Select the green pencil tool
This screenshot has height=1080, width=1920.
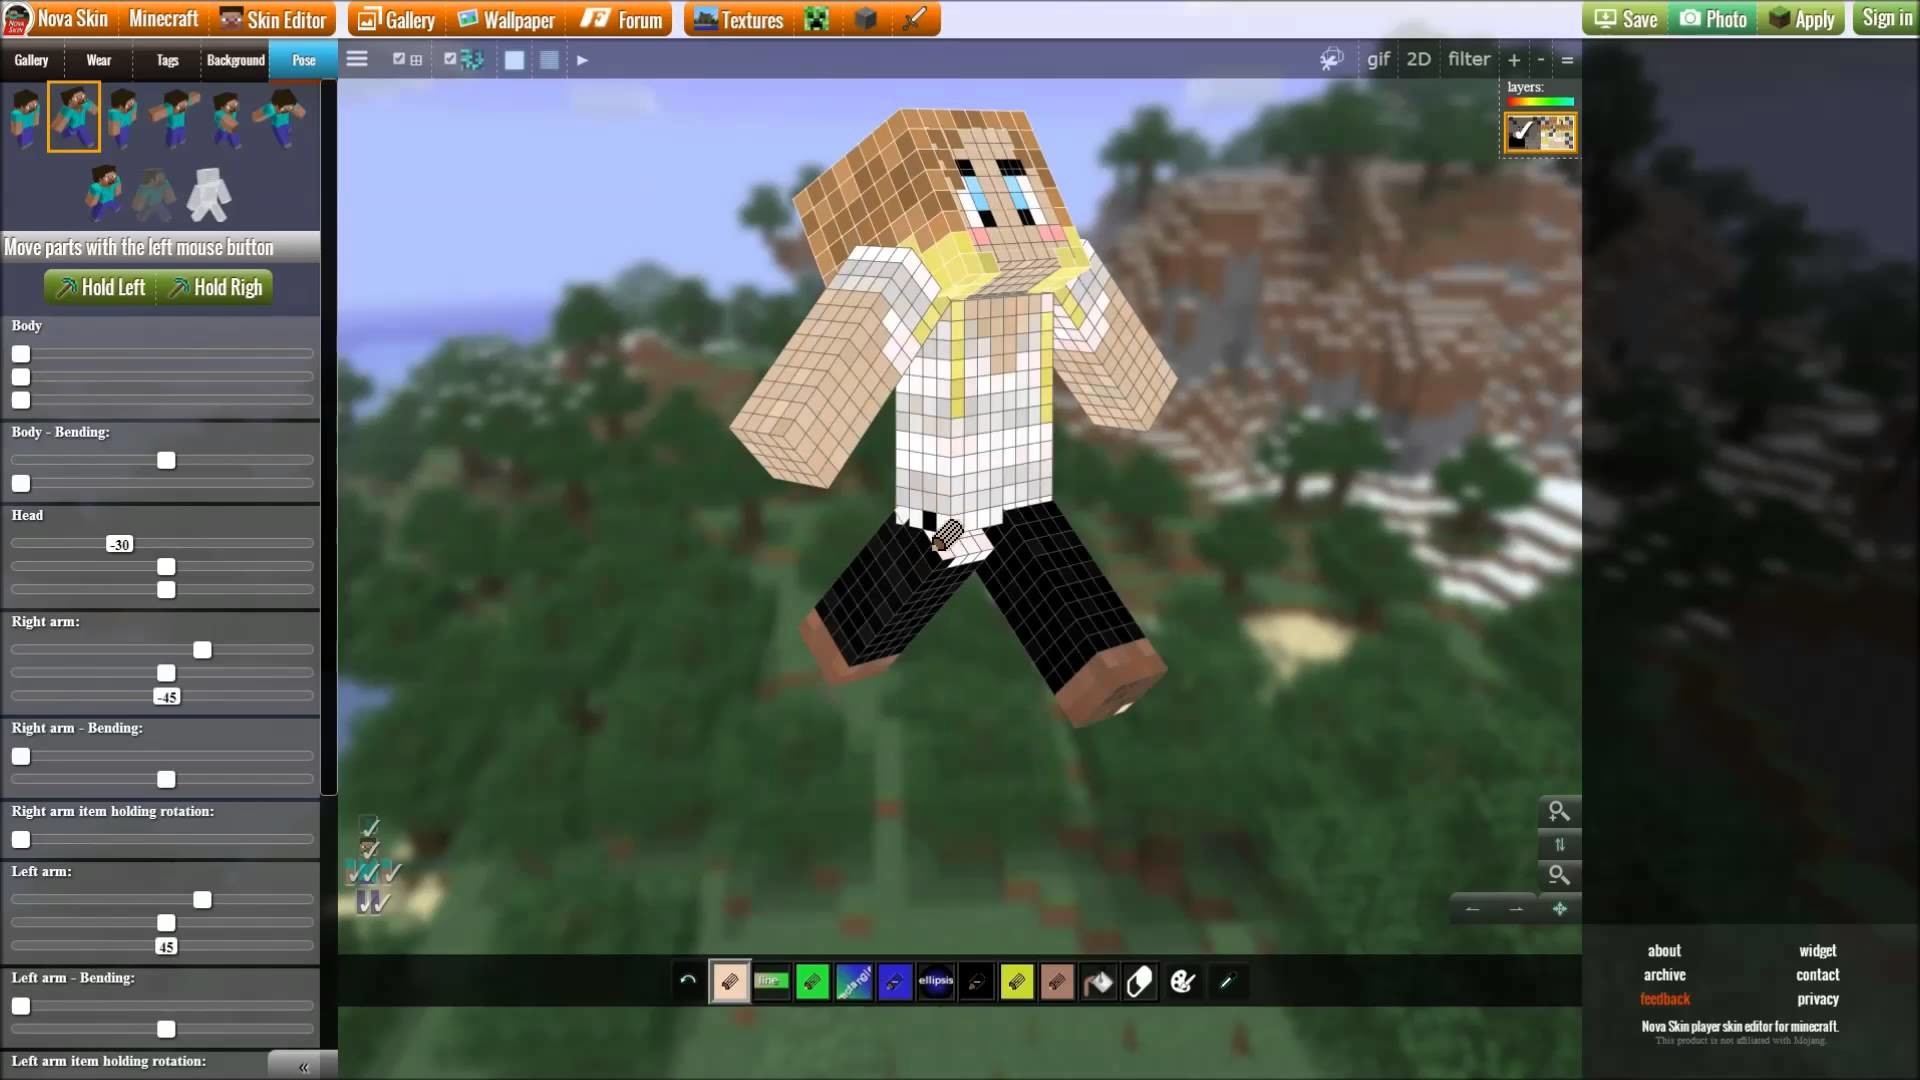pyautogui.click(x=812, y=981)
